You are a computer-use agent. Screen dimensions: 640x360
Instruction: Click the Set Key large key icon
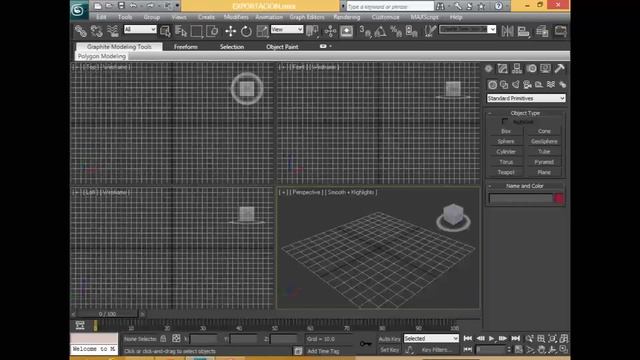(x=365, y=344)
